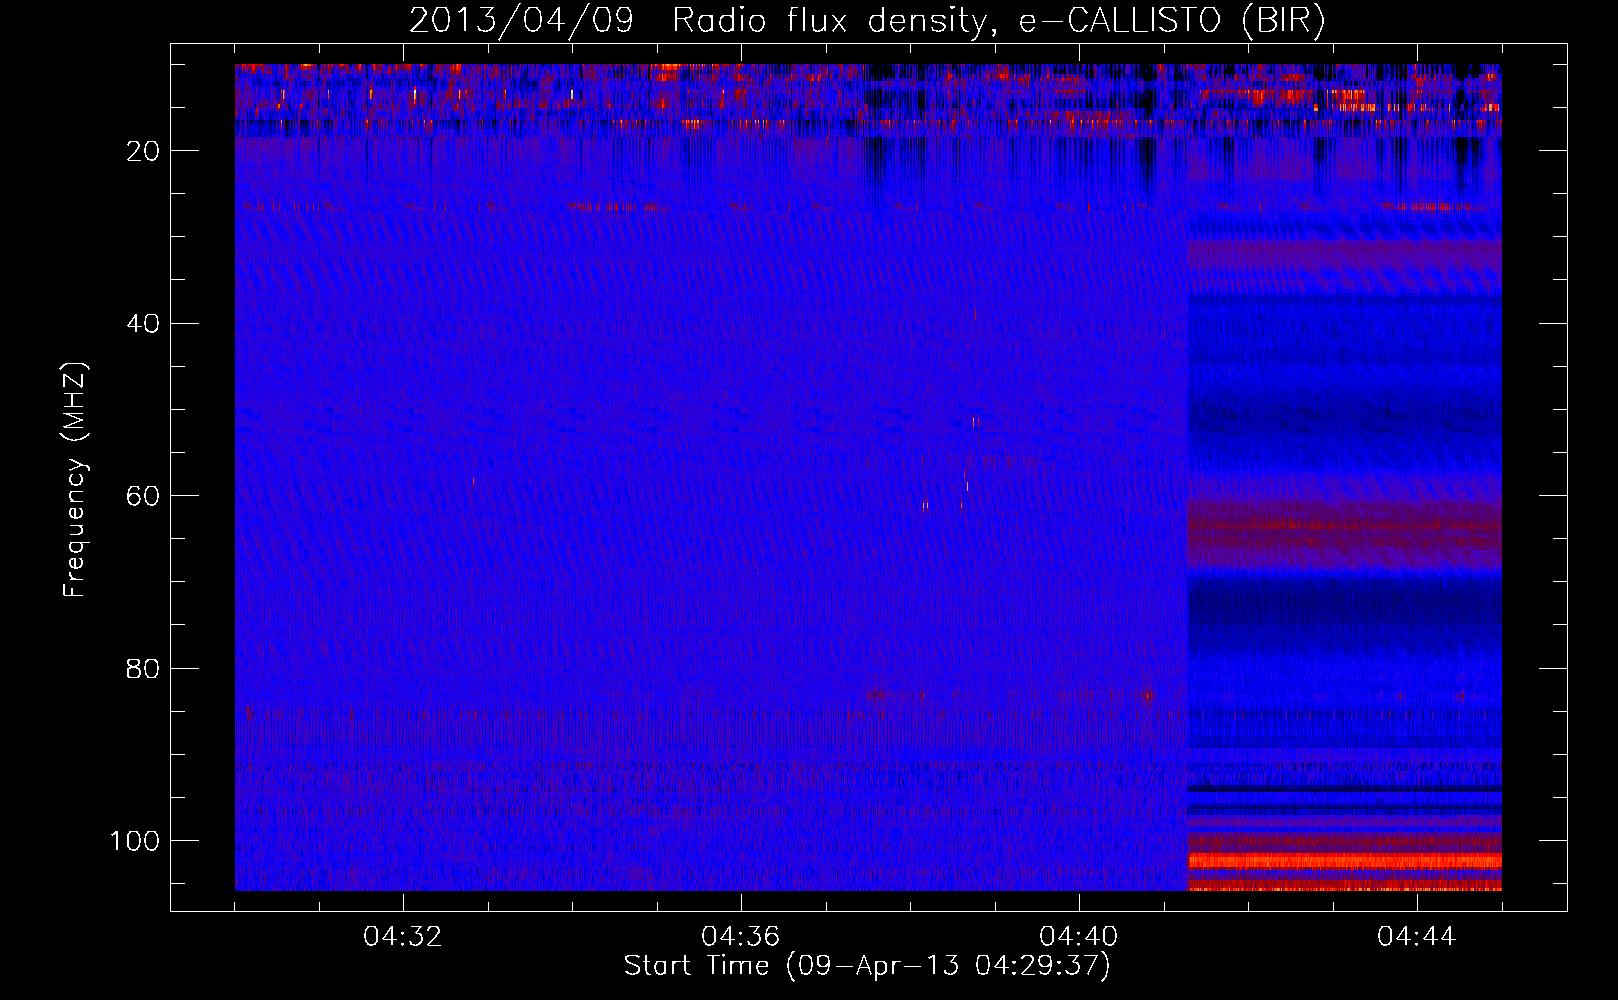The width and height of the screenshot is (1618, 1000).
Task: Click the '80' frequency tick label
Action: point(144,668)
